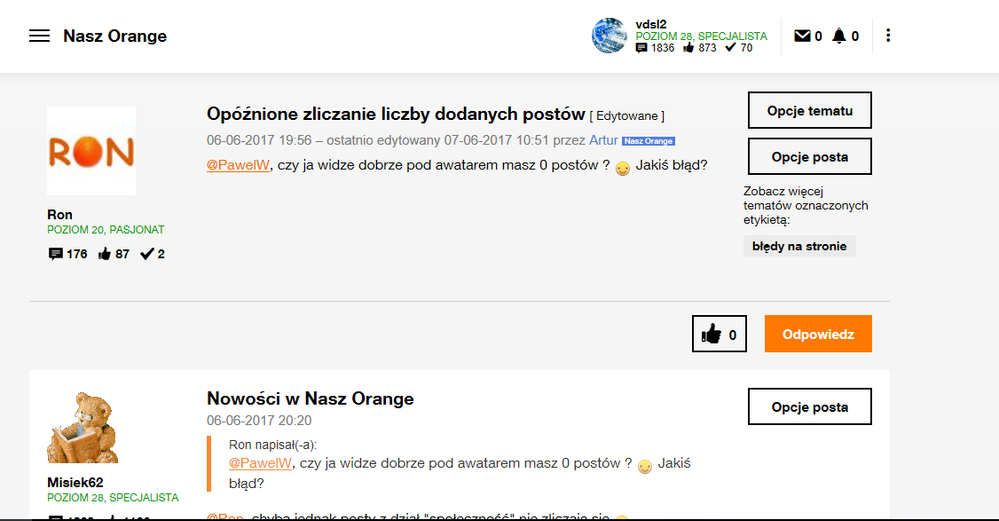Click Misiek62's rank POZIOM 28, SPECJALISTA
The width and height of the screenshot is (999, 521).
(x=113, y=497)
